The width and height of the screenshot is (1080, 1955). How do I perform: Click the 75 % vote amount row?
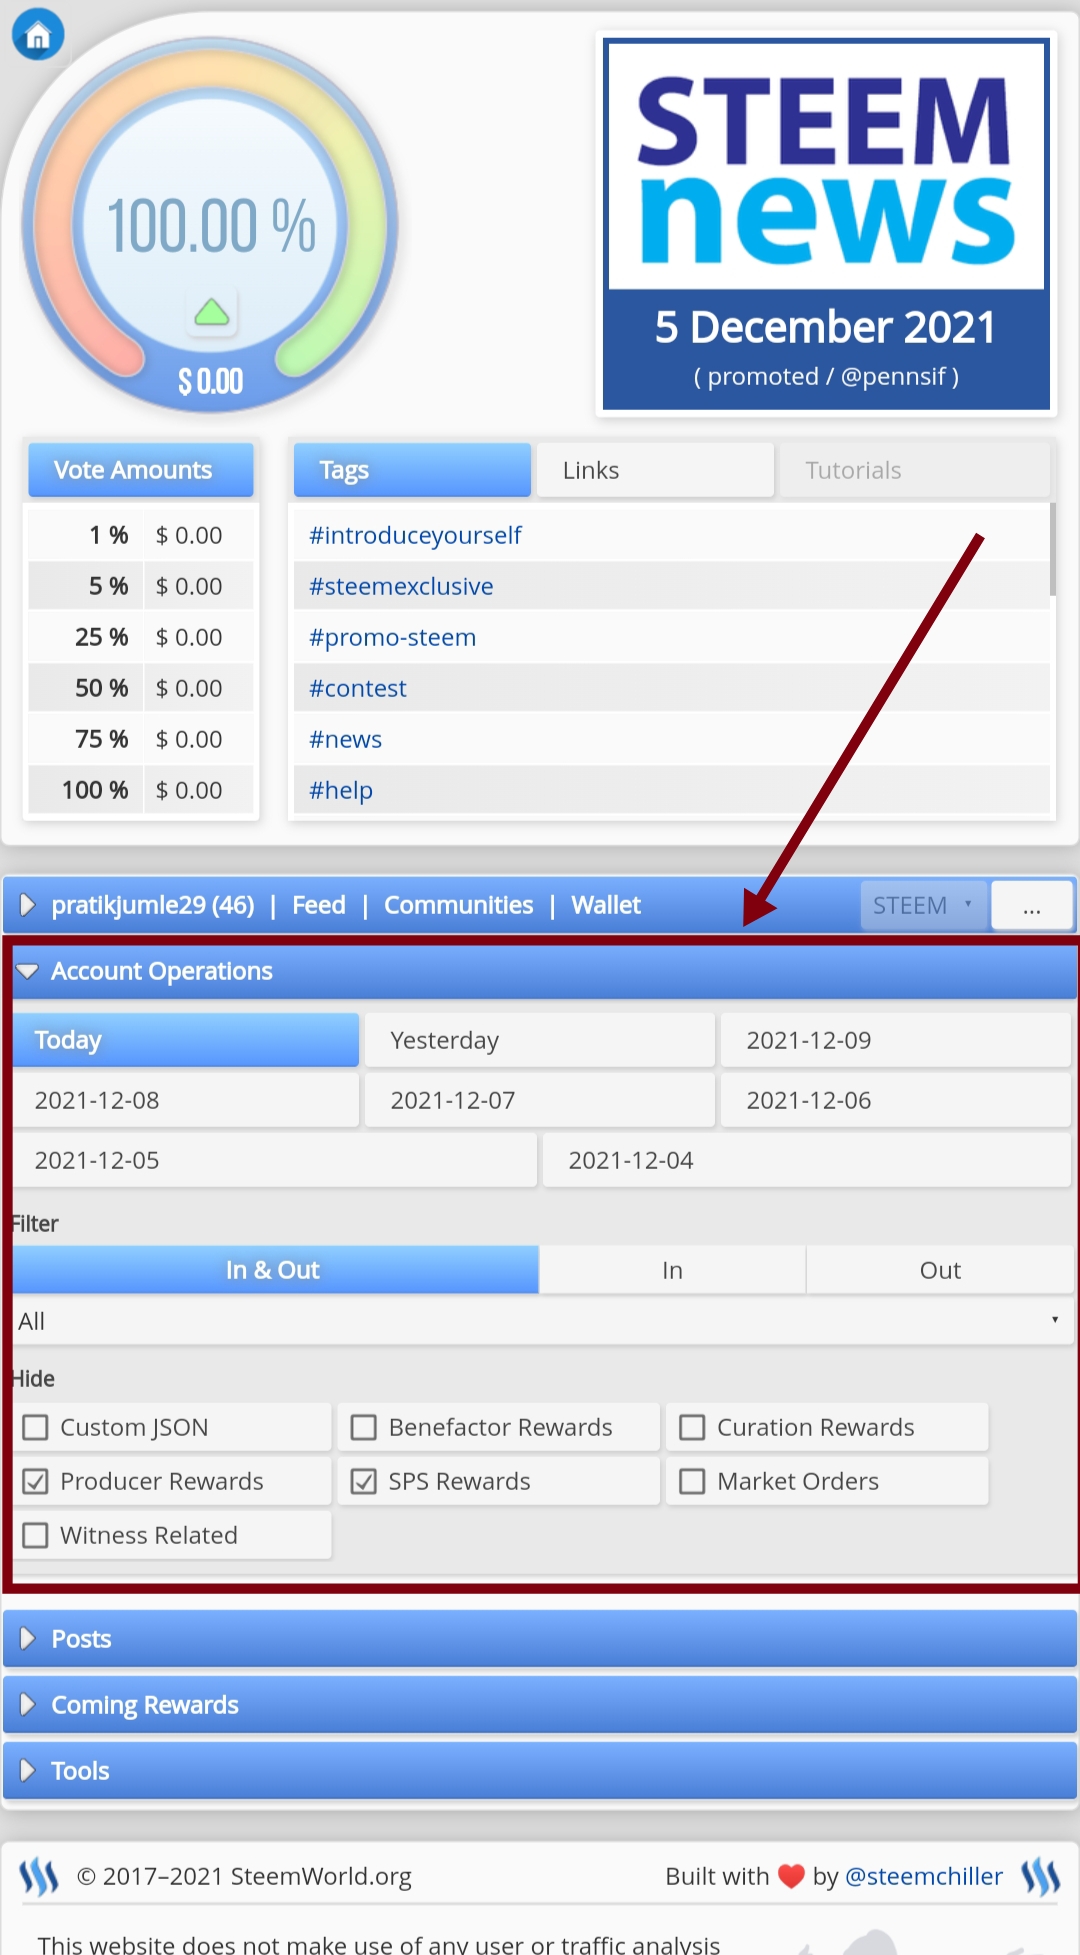141,739
